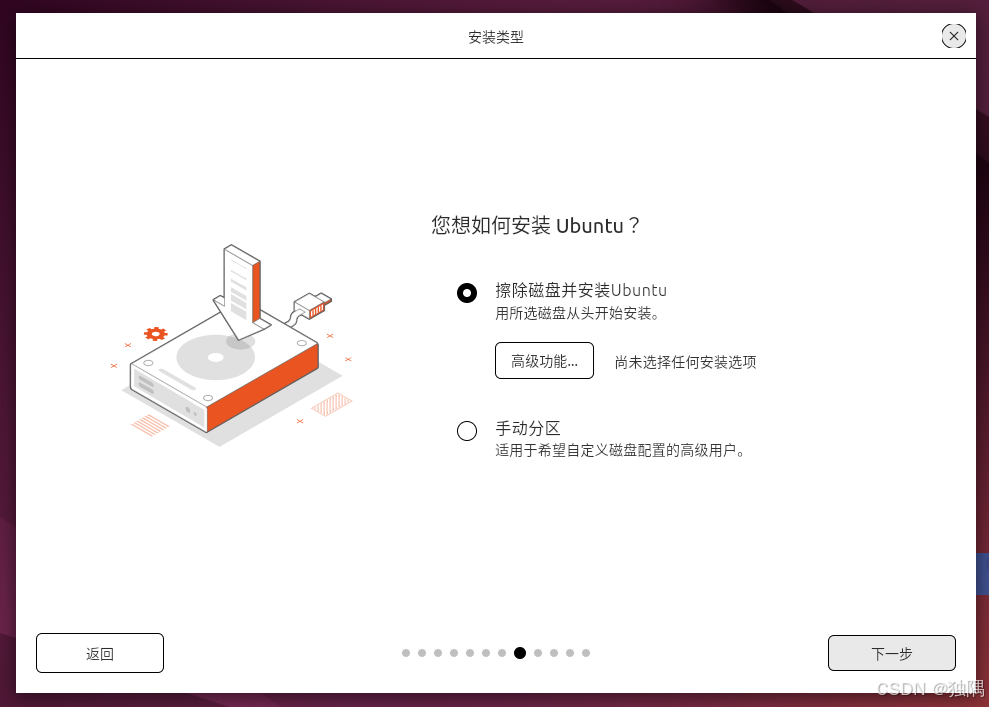Screen dimensions: 989x707
Task: Click the filled current-step progress dot
Action: [x=520, y=653]
